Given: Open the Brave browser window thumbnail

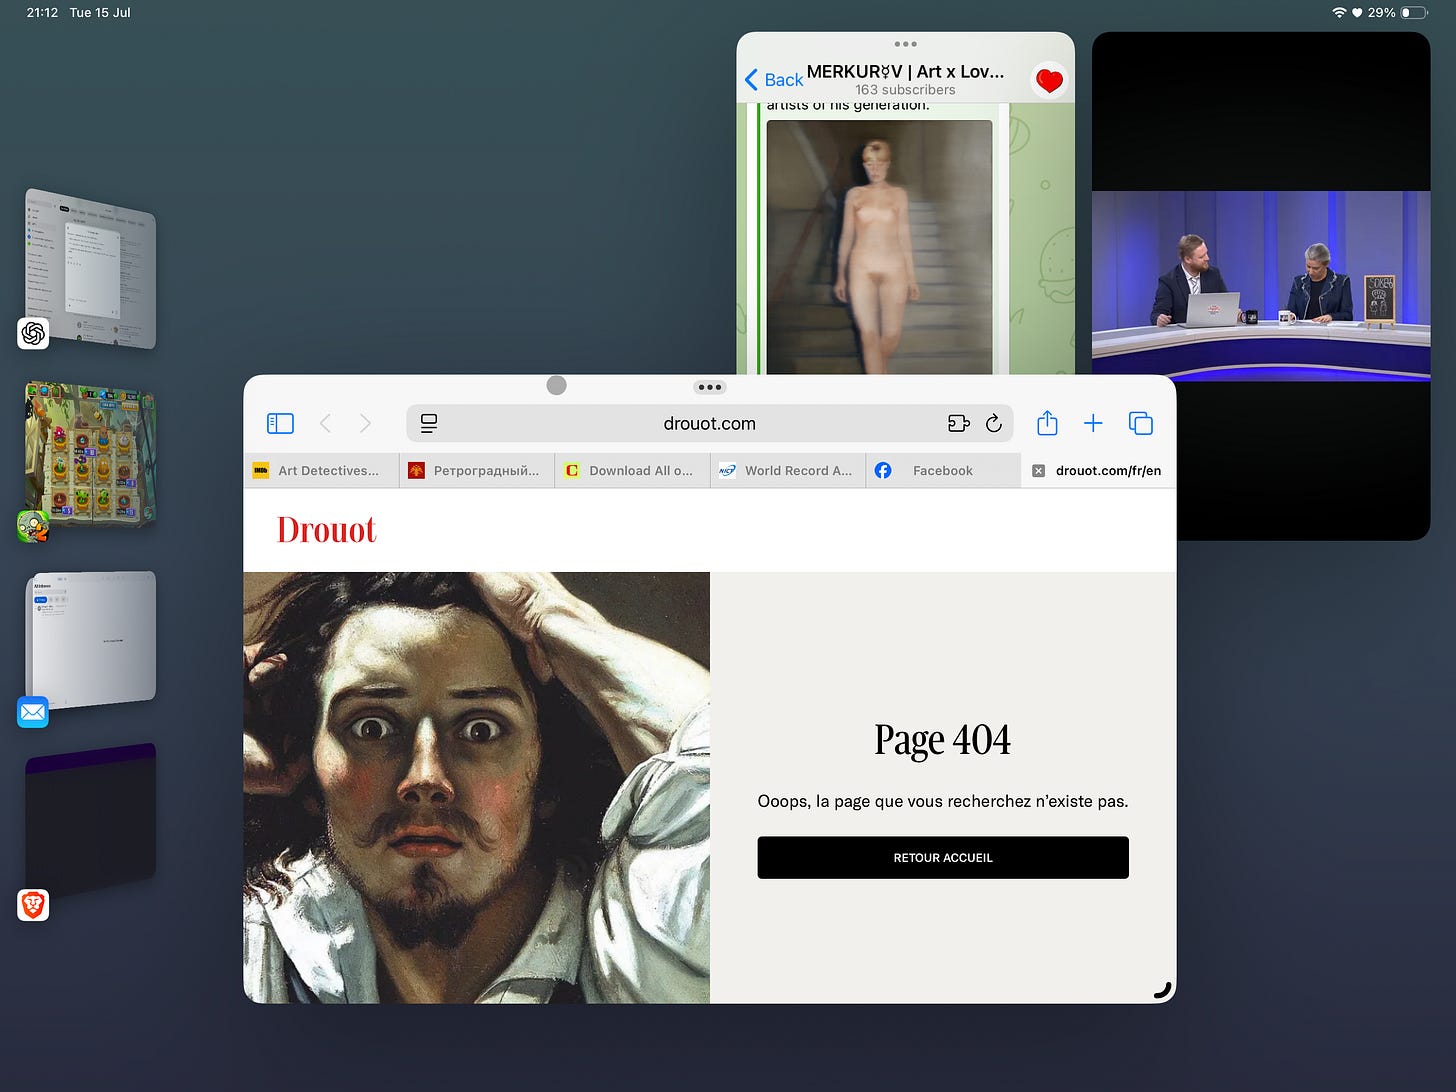Looking at the screenshot, I should (90, 820).
